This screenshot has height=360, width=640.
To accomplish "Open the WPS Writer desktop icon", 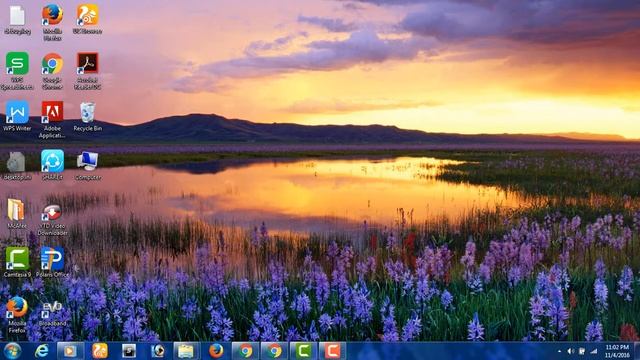I will tap(17, 116).
